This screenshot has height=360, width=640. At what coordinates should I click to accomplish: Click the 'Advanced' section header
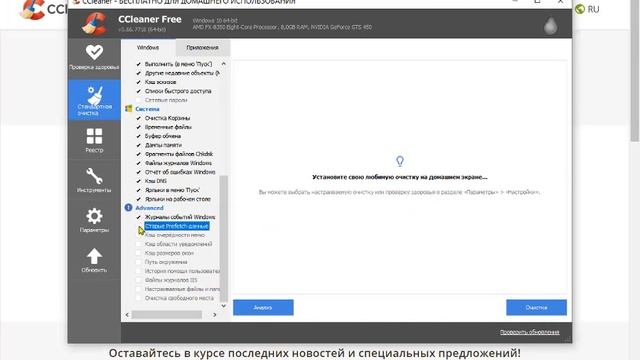pyautogui.click(x=149, y=208)
